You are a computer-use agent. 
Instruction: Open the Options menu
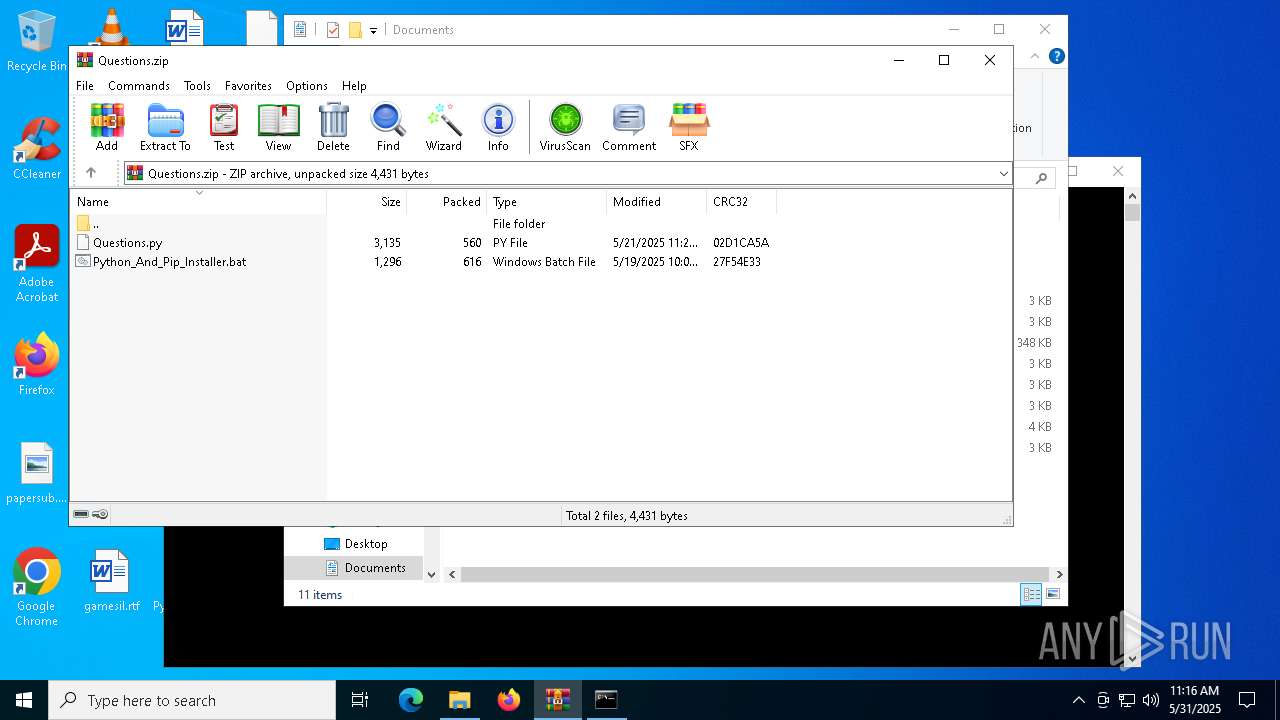(x=307, y=86)
